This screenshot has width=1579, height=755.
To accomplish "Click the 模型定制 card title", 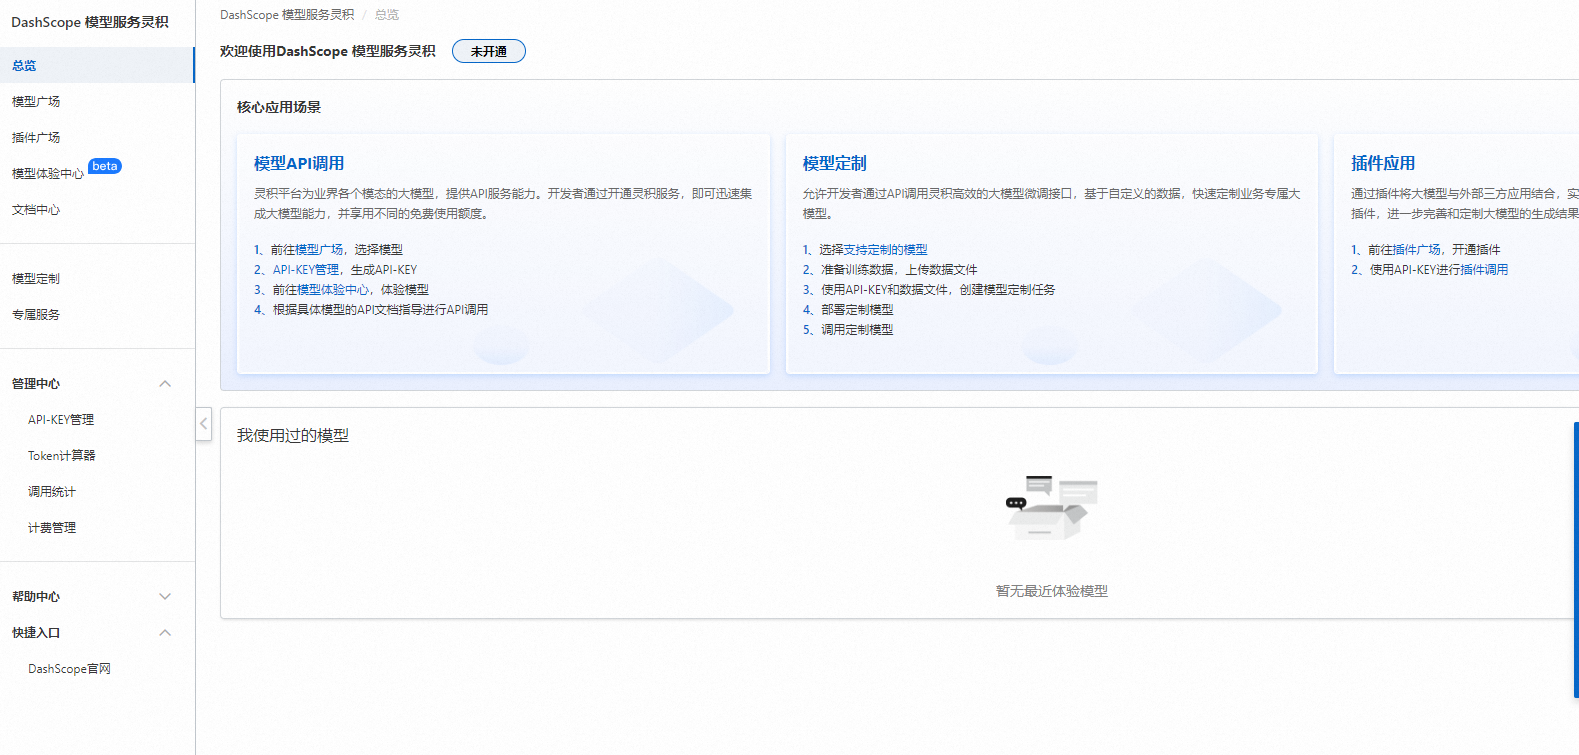I will click(835, 163).
